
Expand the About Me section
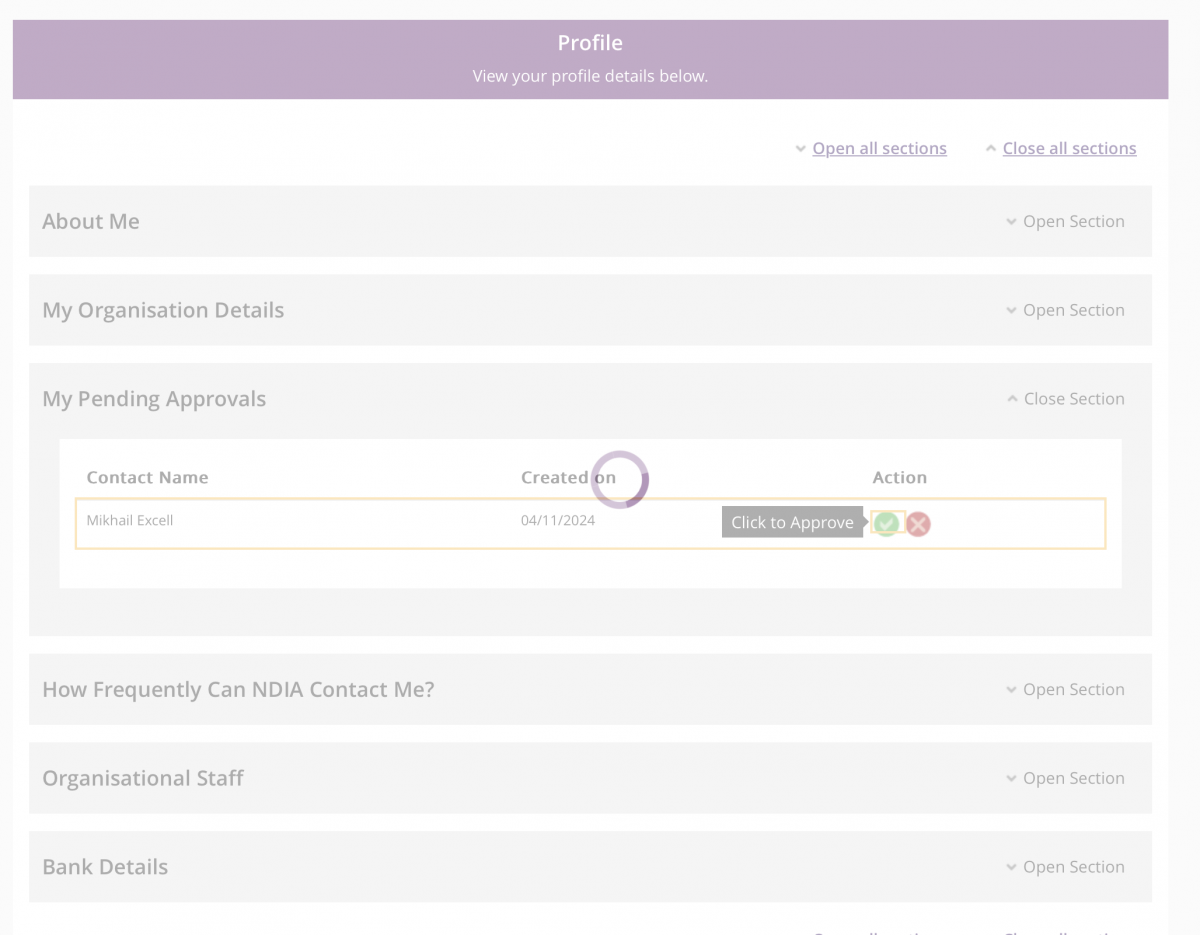click(x=1065, y=221)
